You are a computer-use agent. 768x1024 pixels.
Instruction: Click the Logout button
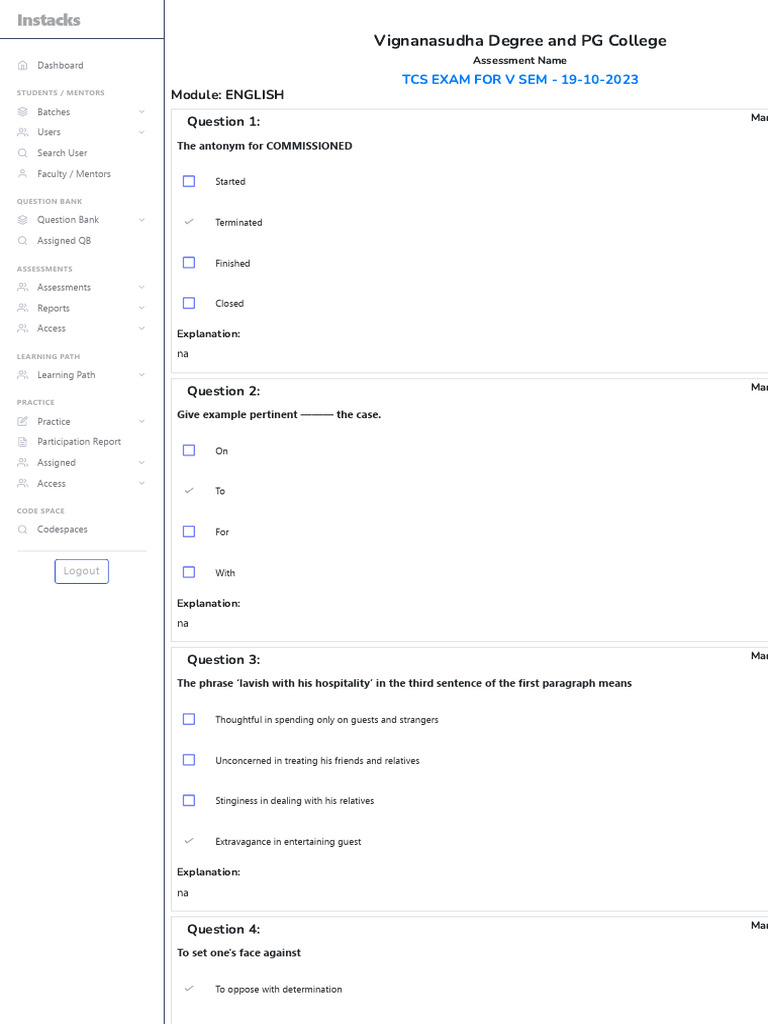pos(81,571)
